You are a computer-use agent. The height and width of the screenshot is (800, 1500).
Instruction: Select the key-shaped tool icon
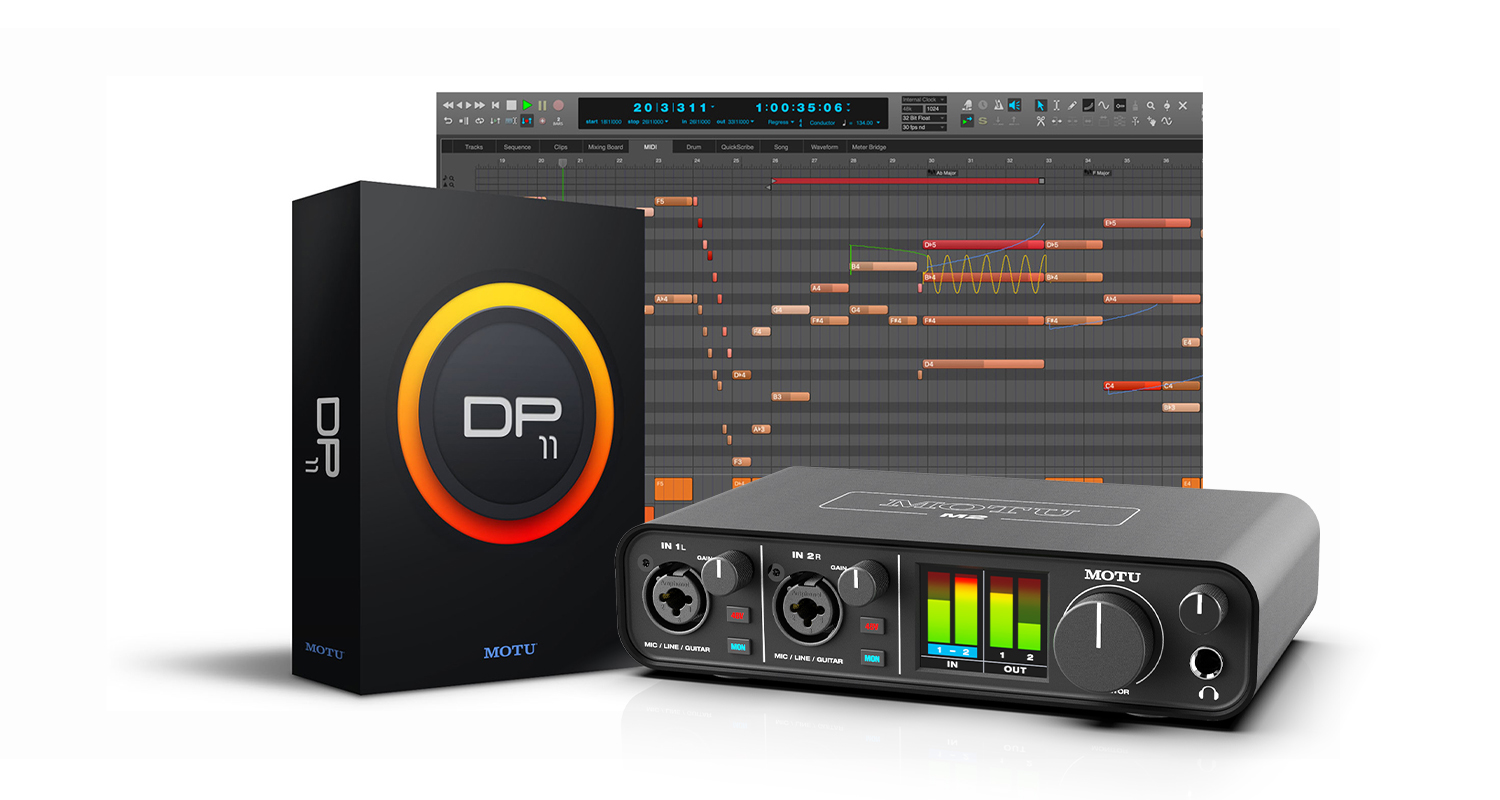click(x=1120, y=105)
